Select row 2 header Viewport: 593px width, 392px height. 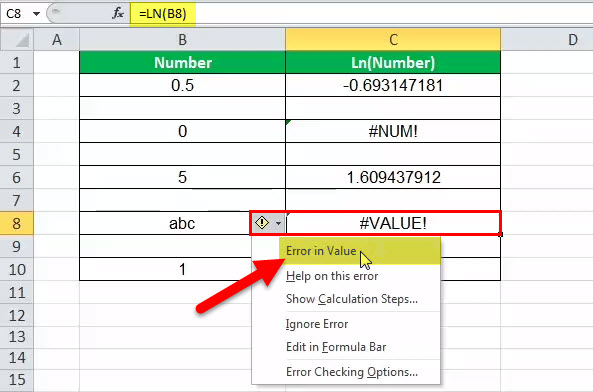tap(17, 85)
